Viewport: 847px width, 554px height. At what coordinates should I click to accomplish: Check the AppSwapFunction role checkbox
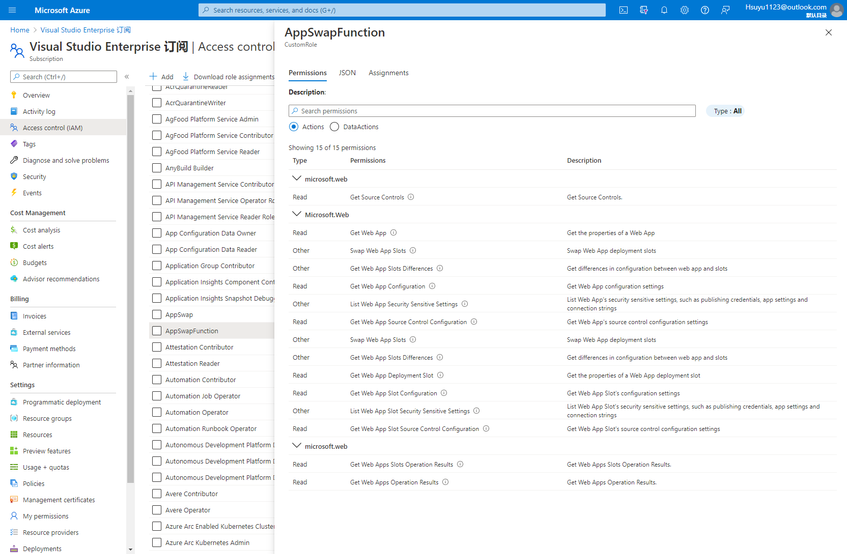[157, 330]
